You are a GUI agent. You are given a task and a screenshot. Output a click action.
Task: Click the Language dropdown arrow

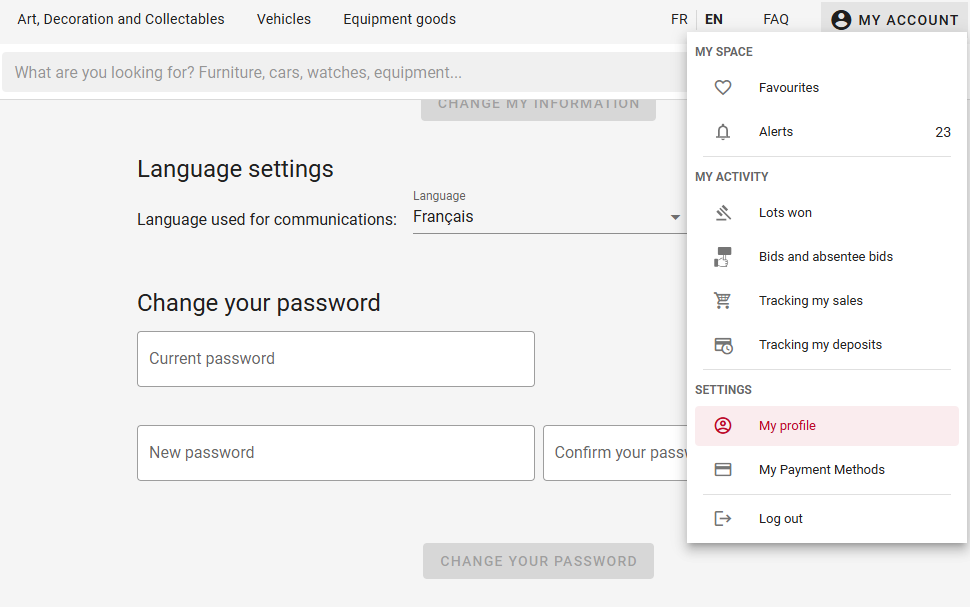tap(675, 217)
